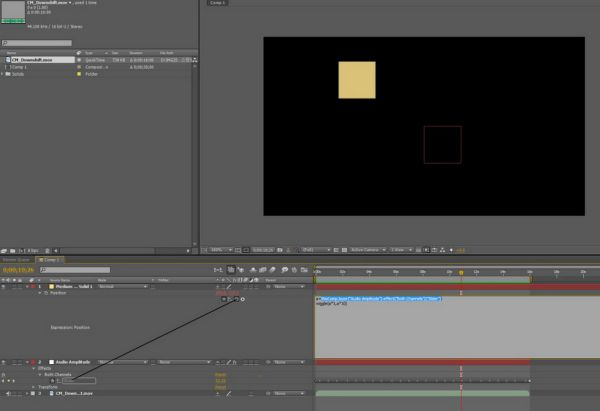Open the 1 View layout dropdown

click(x=401, y=250)
